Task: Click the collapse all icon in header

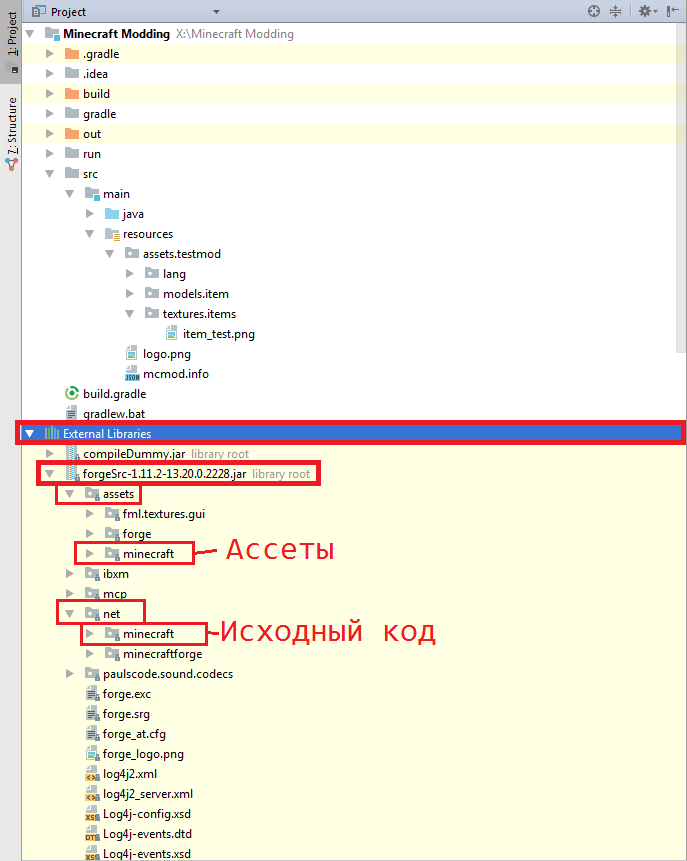Action: (x=616, y=11)
